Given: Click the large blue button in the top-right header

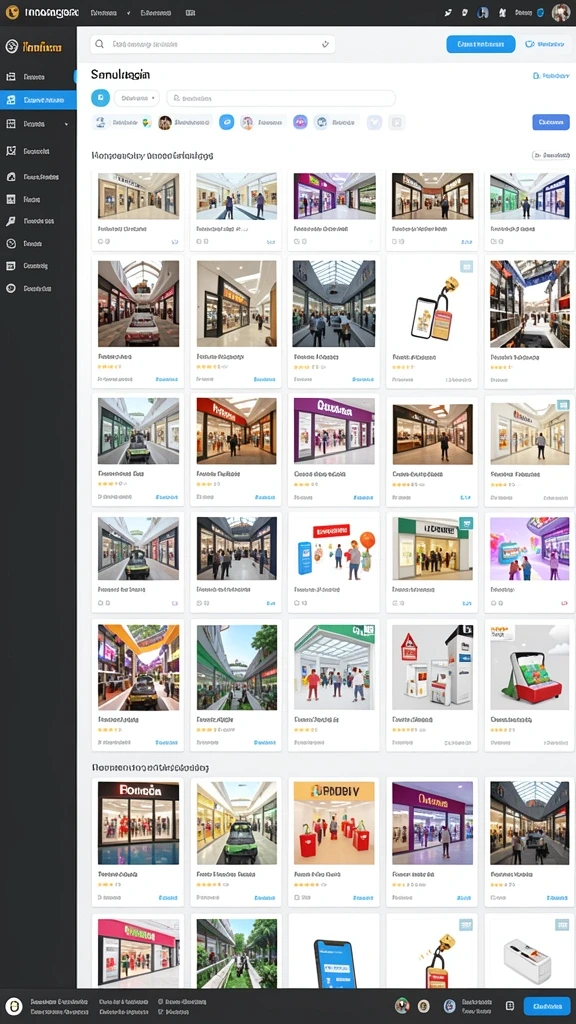Looking at the screenshot, I should [481, 44].
